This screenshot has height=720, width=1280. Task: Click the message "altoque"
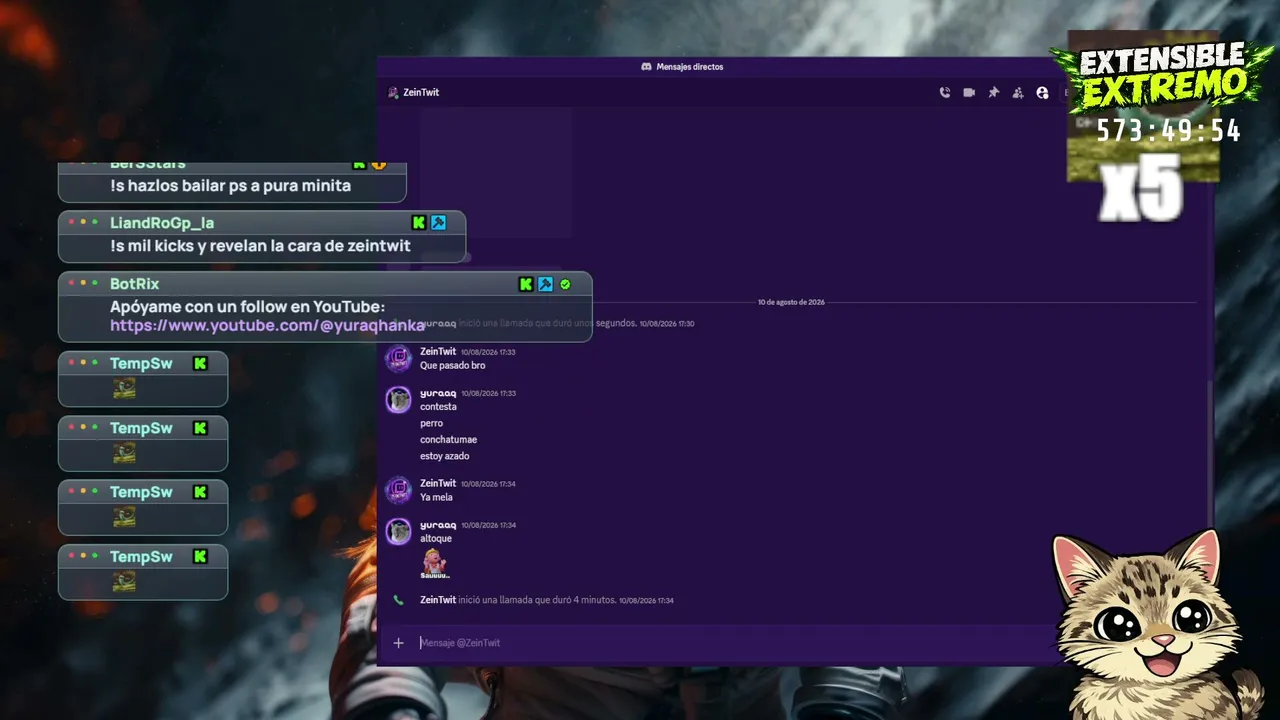436,538
